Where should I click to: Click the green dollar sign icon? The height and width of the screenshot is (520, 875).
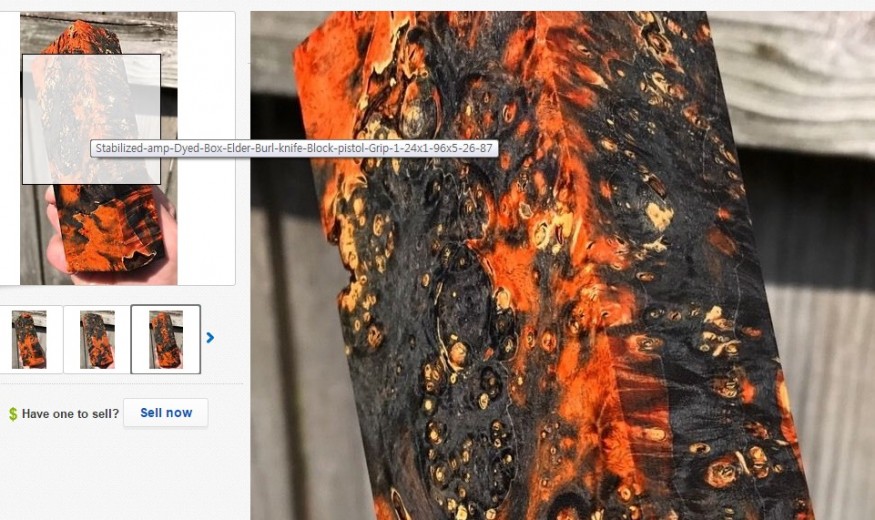[x=13, y=414]
